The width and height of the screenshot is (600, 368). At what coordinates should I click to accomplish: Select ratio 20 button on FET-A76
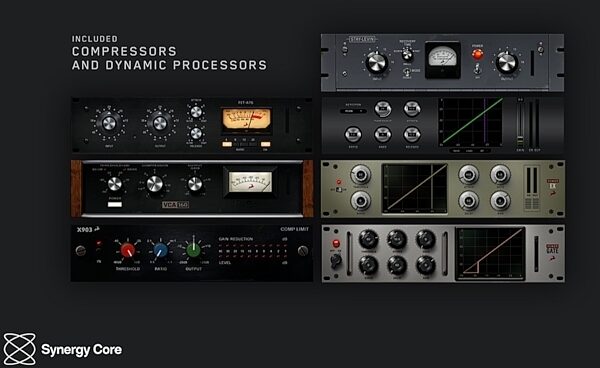[x=253, y=144]
